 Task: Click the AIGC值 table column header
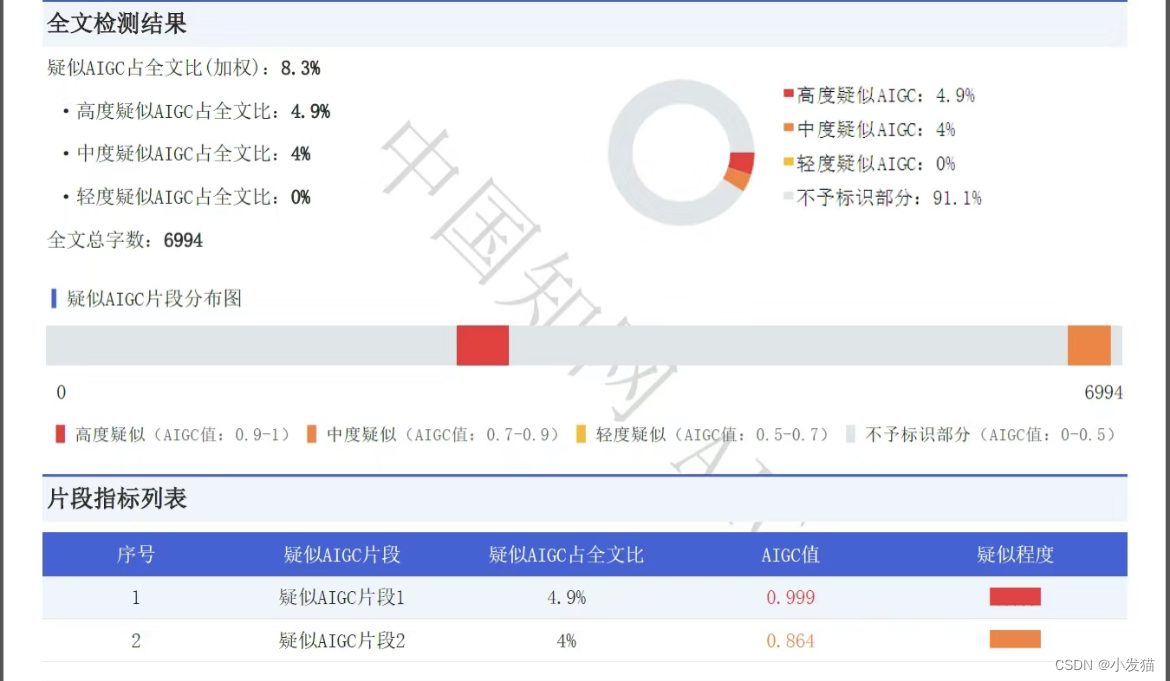pyautogui.click(x=789, y=555)
